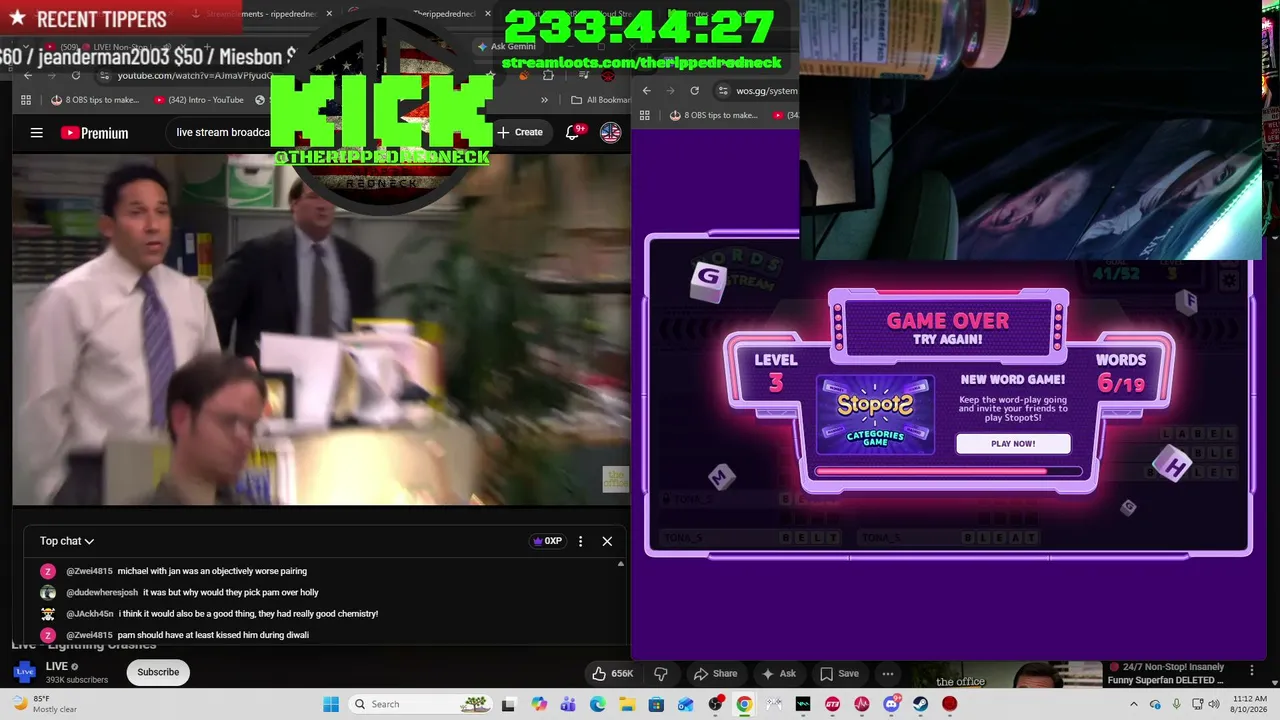Open live chat more options menu
The image size is (1280, 720).
[x=580, y=541]
